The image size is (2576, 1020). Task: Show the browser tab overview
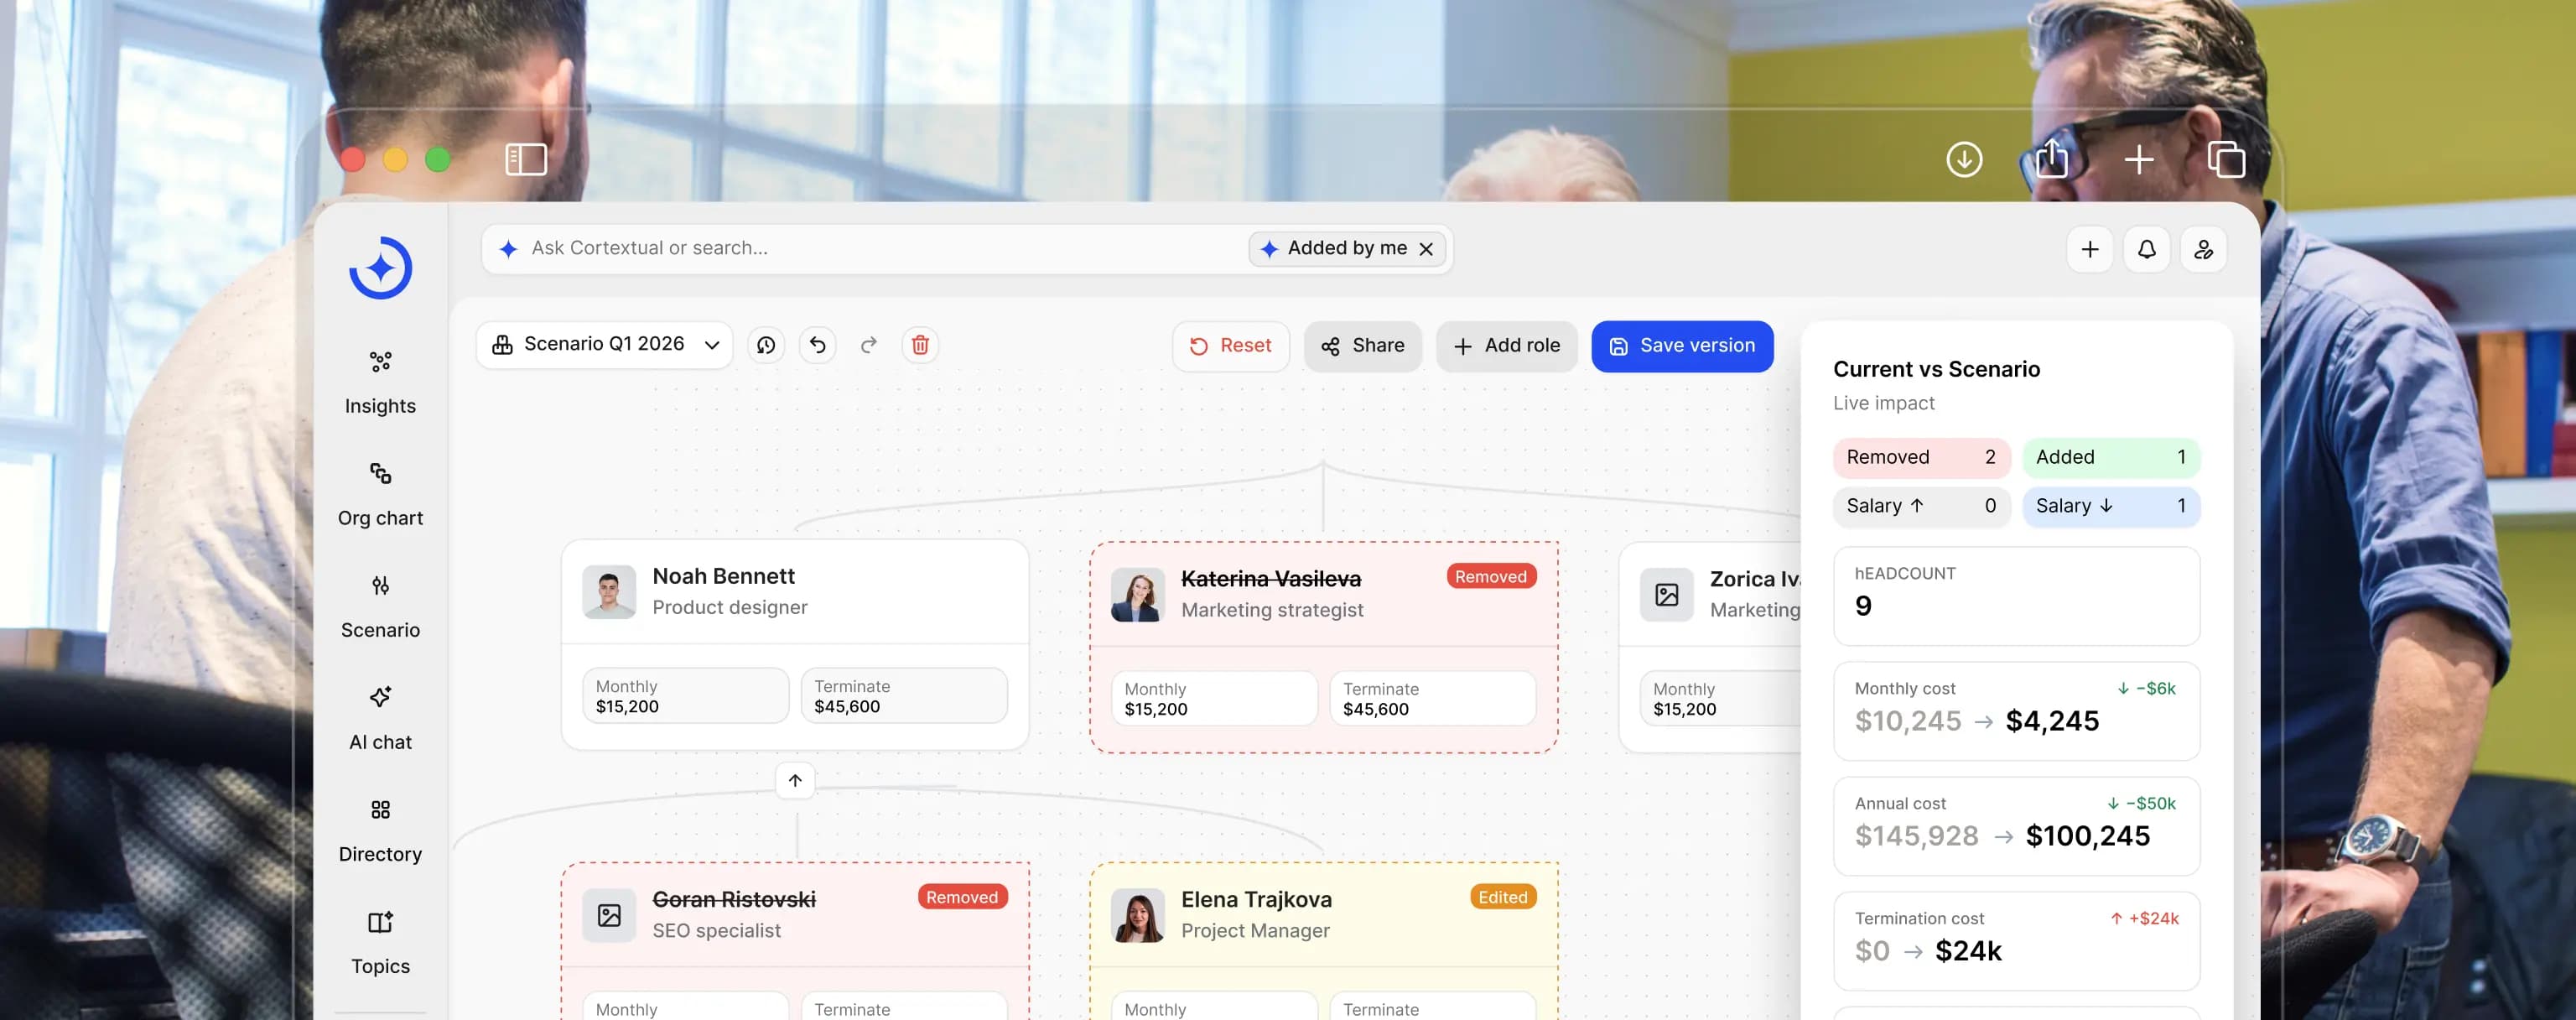(2226, 159)
